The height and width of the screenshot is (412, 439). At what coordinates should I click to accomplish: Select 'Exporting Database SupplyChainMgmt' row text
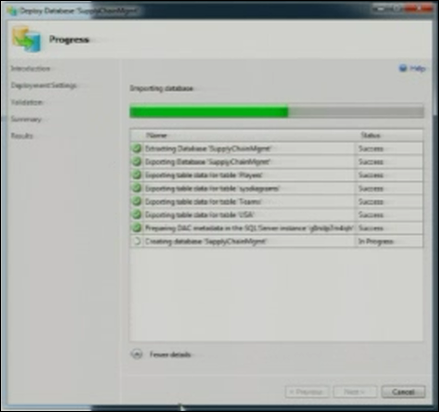[x=207, y=162]
